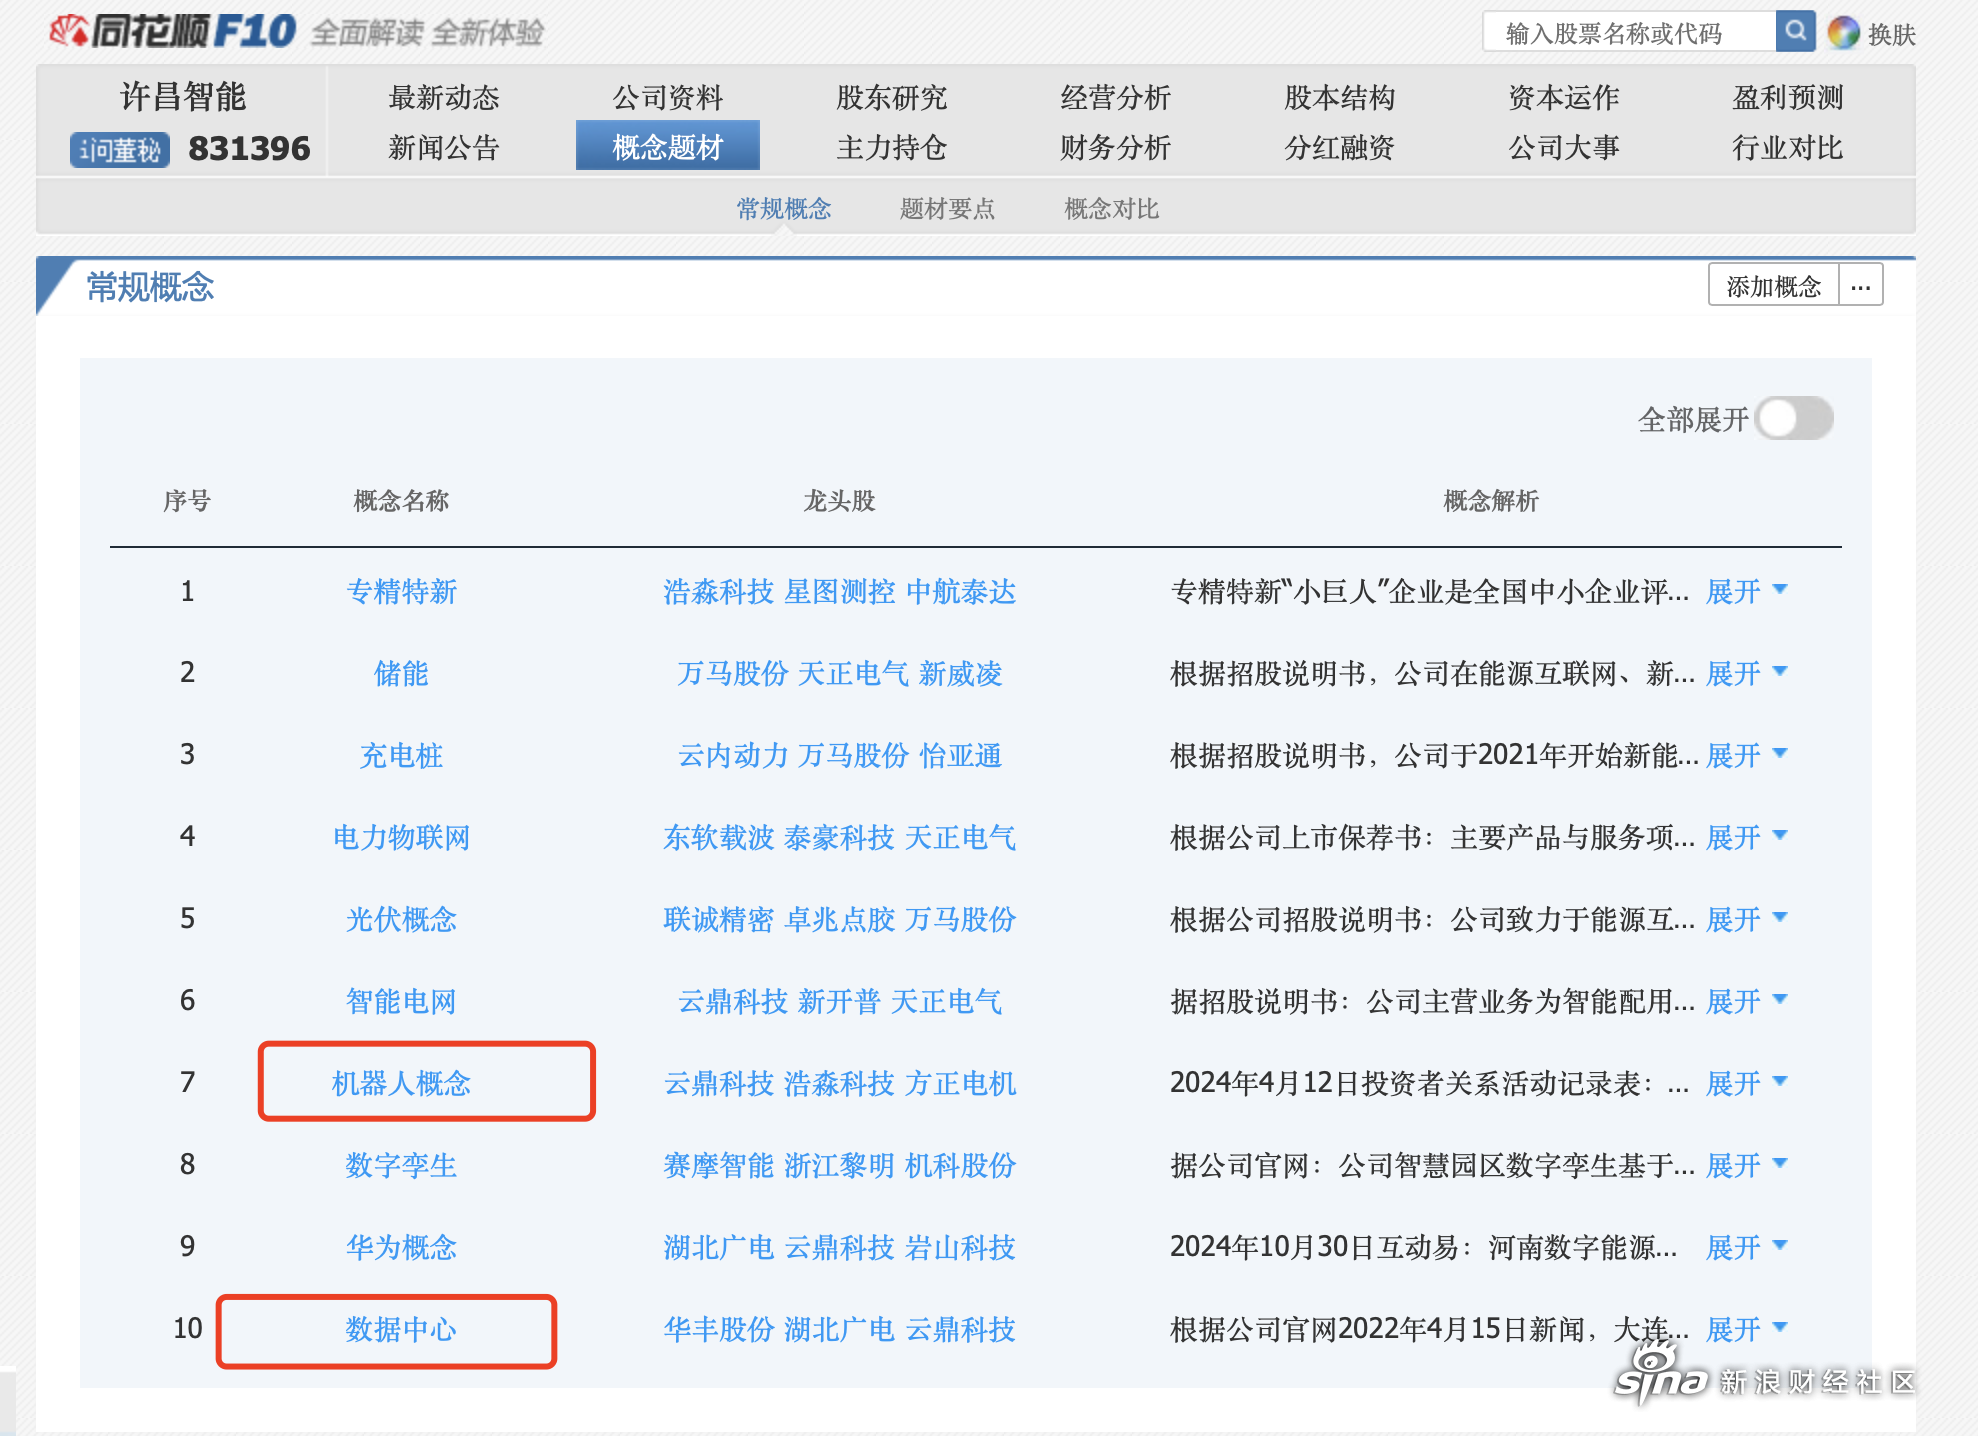This screenshot has height=1436, width=1978.
Task: Expand the 数据中心 row details
Action: click(1746, 1330)
